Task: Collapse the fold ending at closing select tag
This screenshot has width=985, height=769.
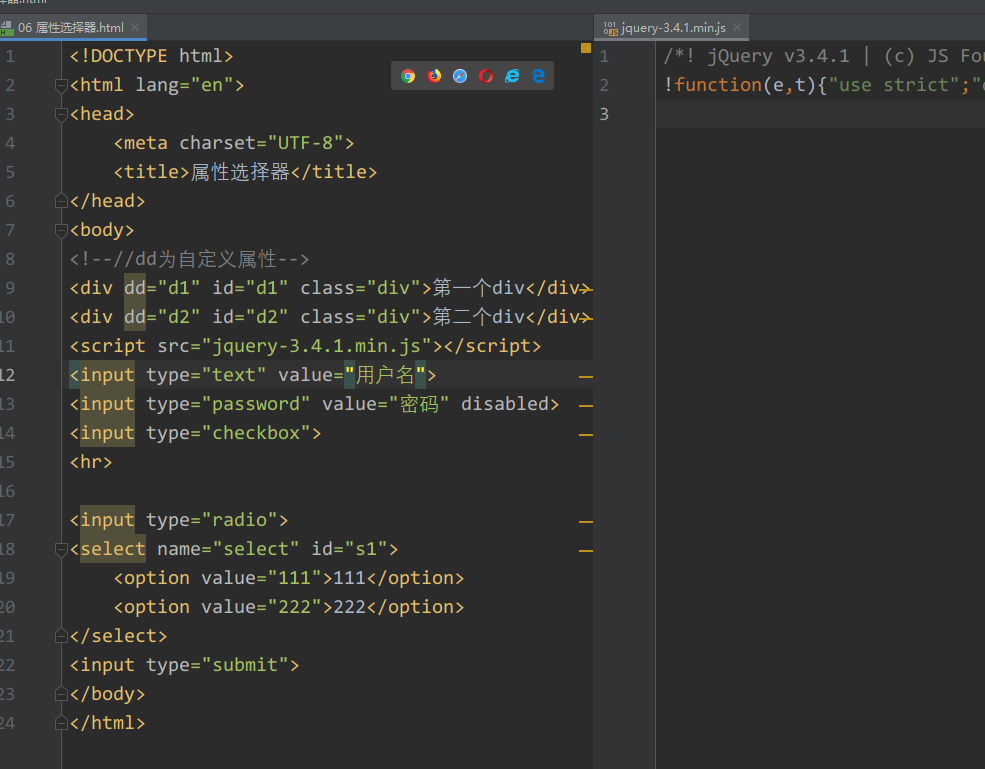Action: click(60, 635)
